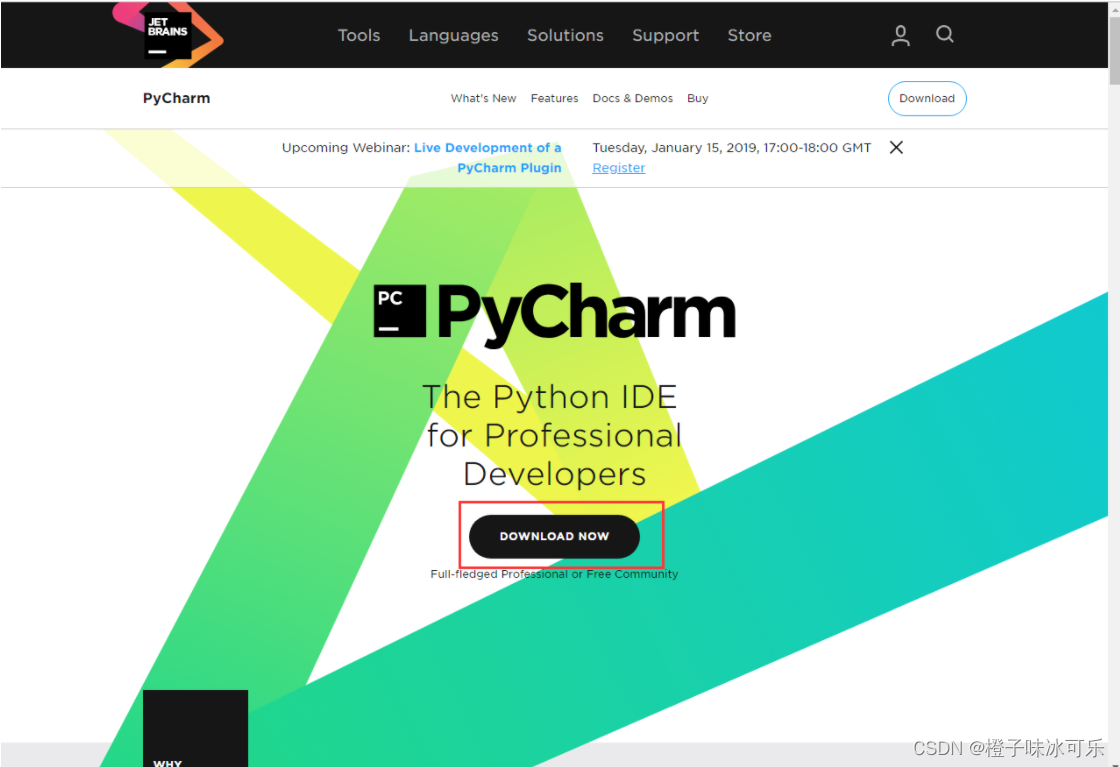This screenshot has width=1120, height=767.
Task: Register for the PyCharm Plugin webinar
Action: coord(618,167)
